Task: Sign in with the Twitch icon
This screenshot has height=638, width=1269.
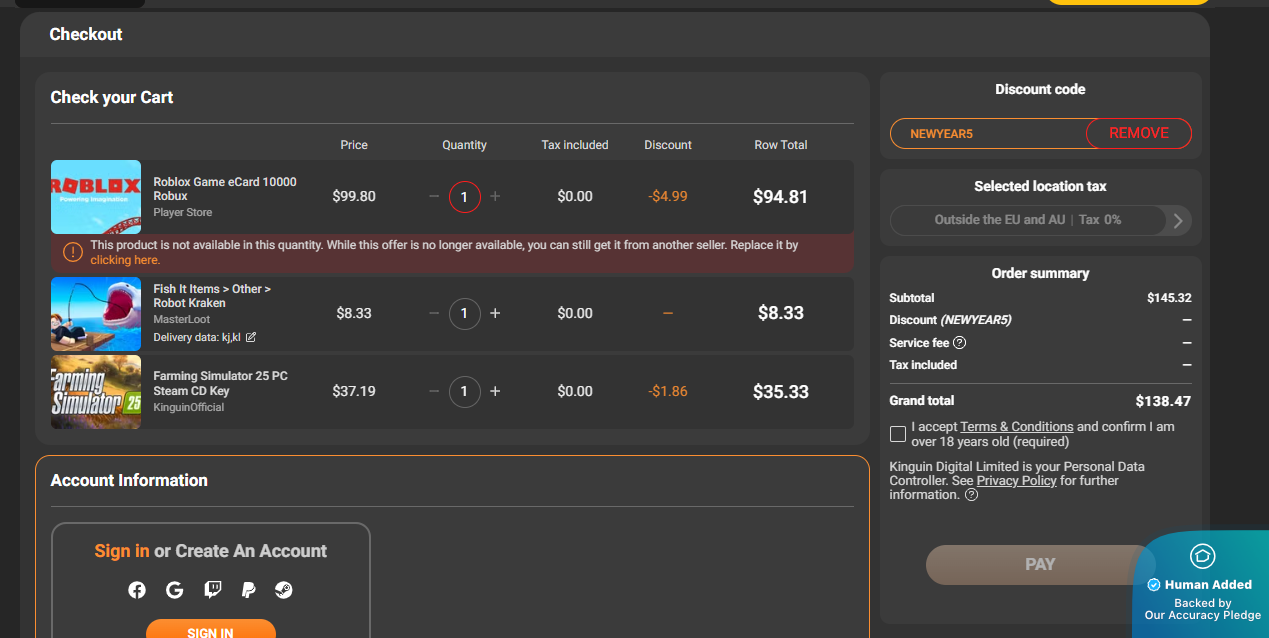Action: (213, 590)
